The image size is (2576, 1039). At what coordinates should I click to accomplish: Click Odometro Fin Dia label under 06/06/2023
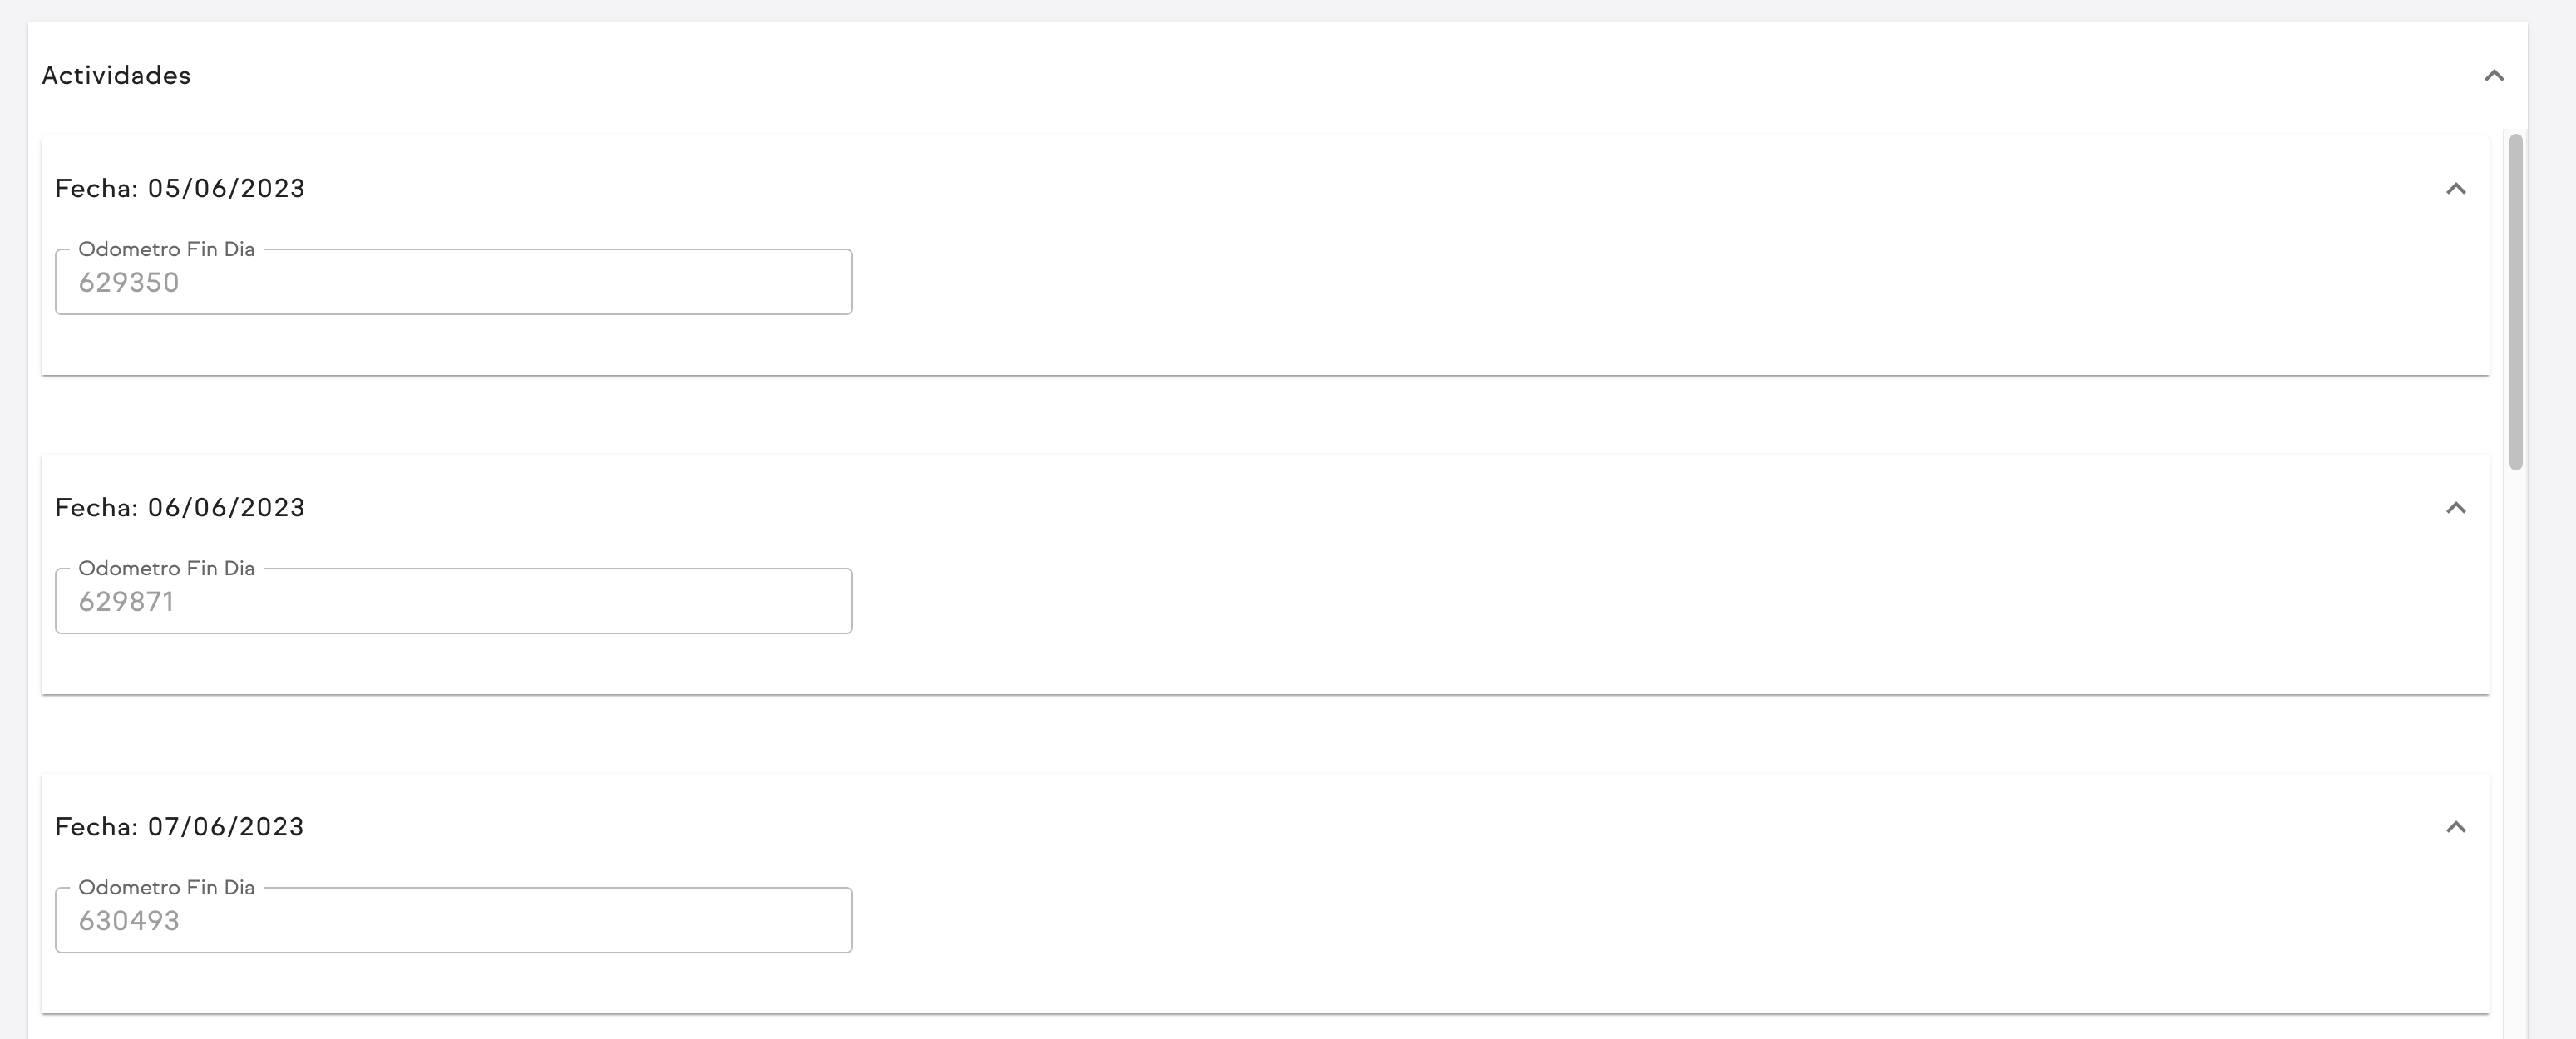point(166,568)
